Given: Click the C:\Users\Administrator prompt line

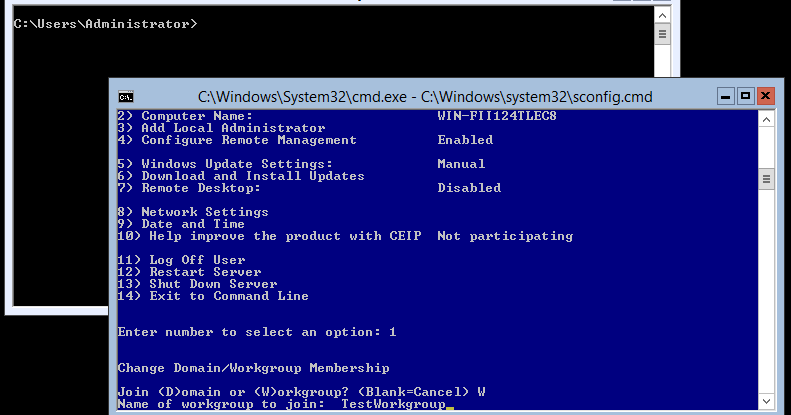Looking at the screenshot, I should 105,23.
